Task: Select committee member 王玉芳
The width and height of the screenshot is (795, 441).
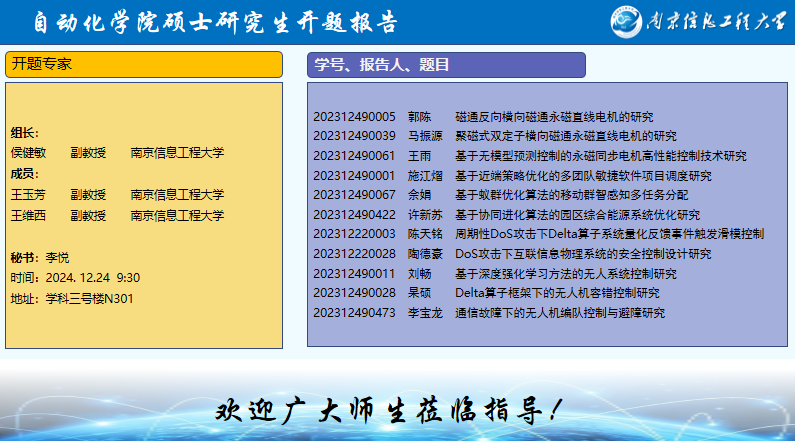Action: 29,195
